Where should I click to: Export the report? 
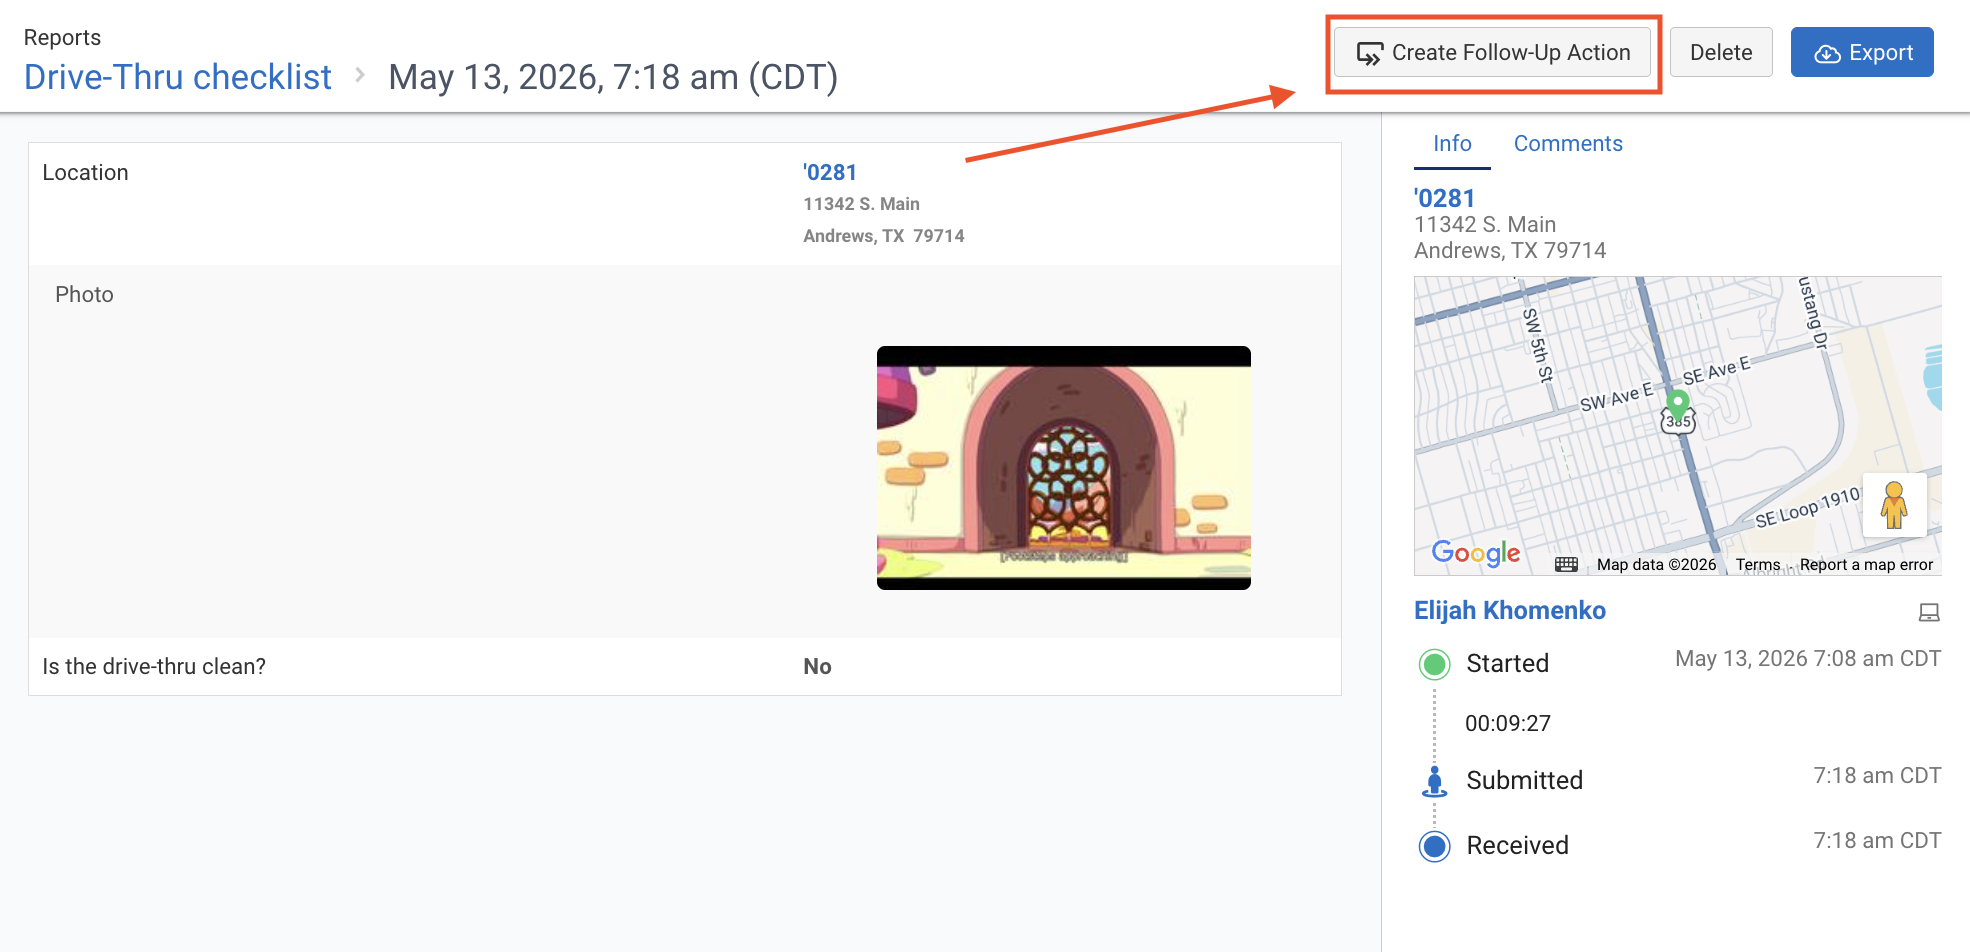[x=1862, y=52]
